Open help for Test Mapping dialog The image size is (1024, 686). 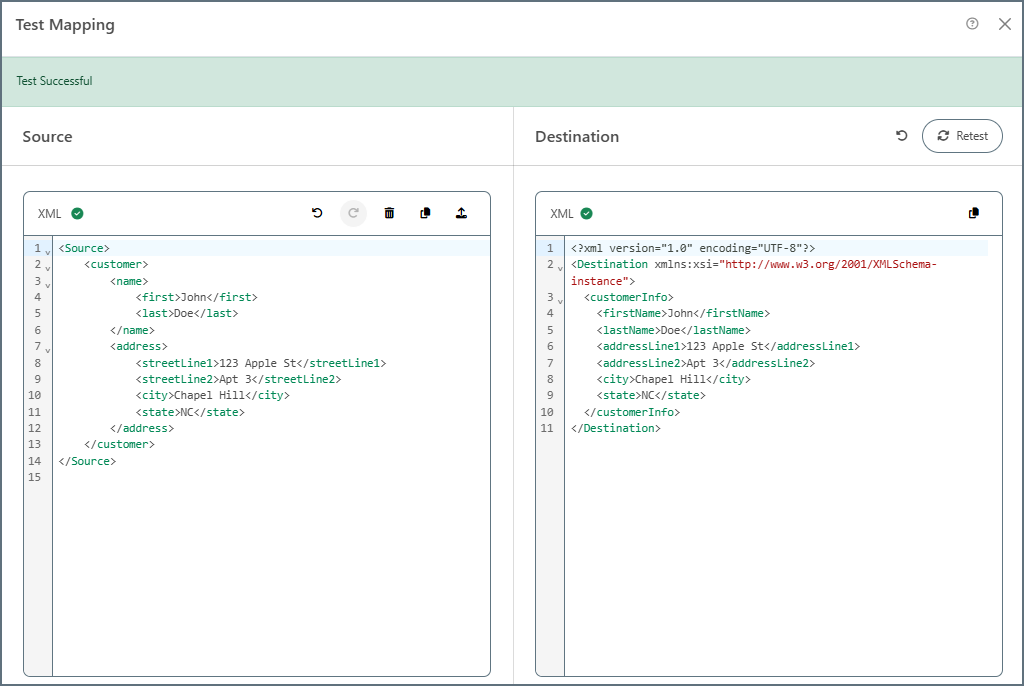coord(972,24)
